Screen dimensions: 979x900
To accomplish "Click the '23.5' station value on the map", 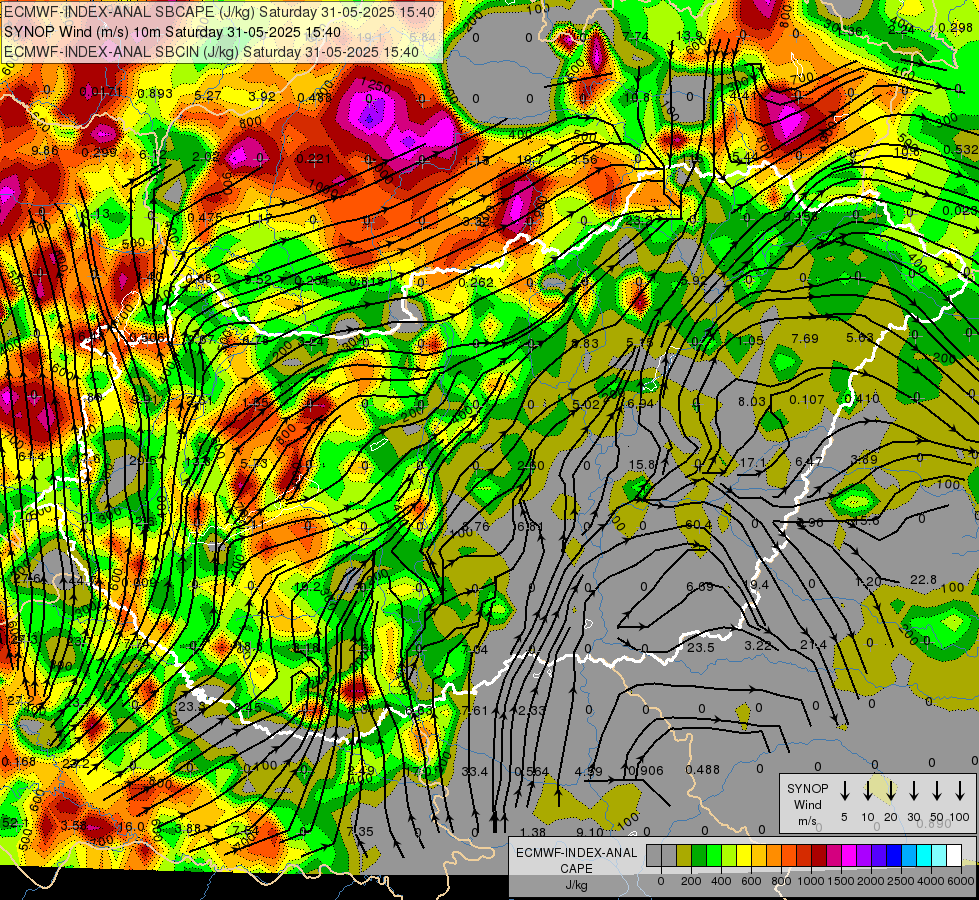I will [701, 648].
